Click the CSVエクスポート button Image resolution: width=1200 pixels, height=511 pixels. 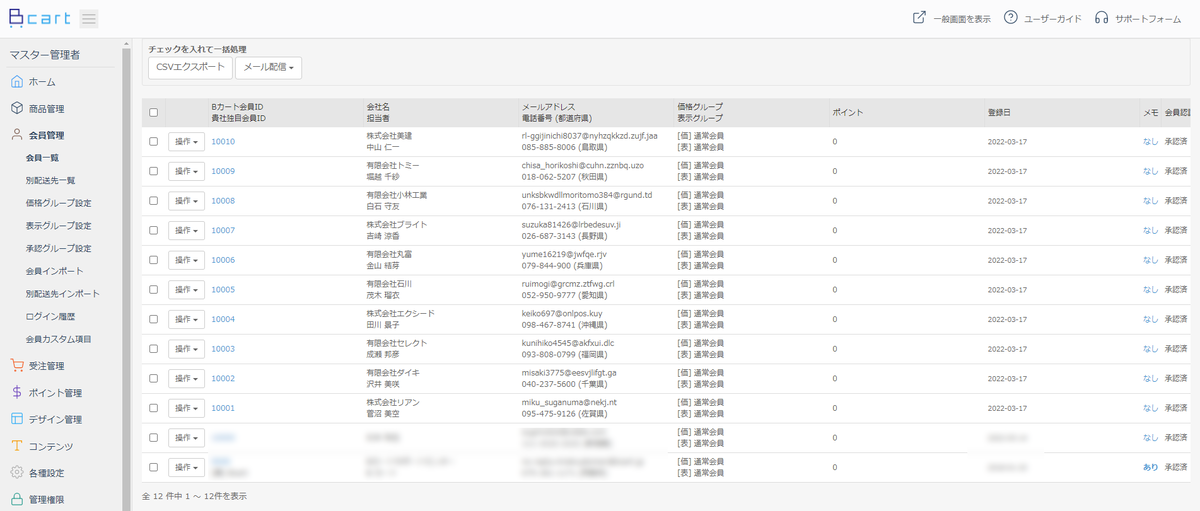[x=190, y=67]
